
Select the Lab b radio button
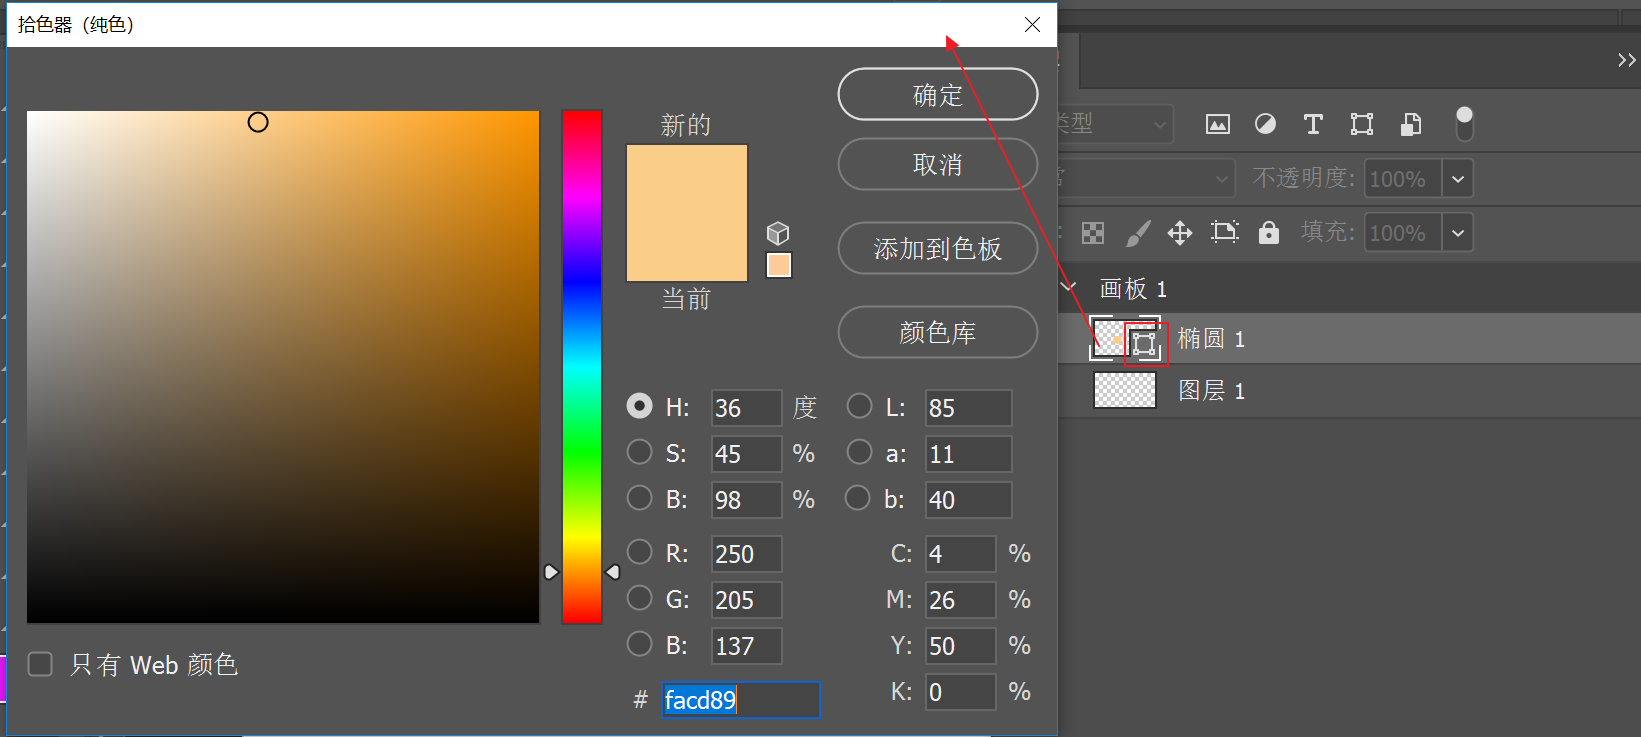(857, 498)
